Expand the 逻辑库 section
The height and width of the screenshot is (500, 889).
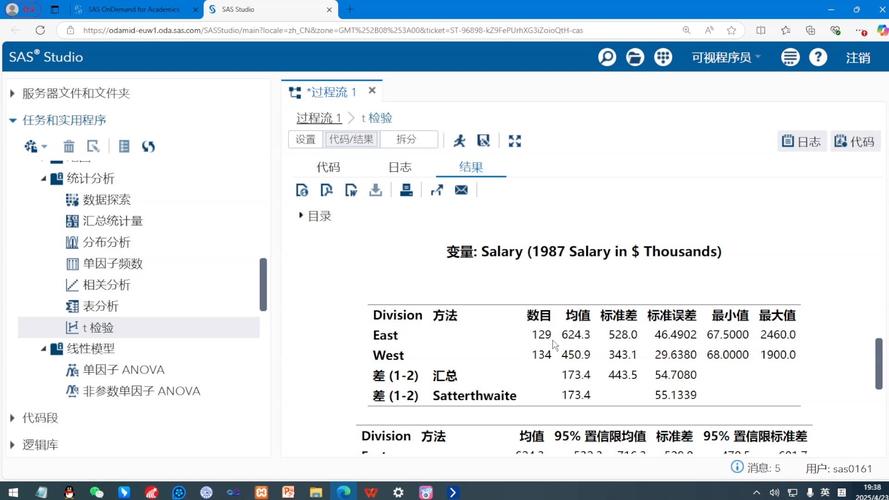[13, 445]
